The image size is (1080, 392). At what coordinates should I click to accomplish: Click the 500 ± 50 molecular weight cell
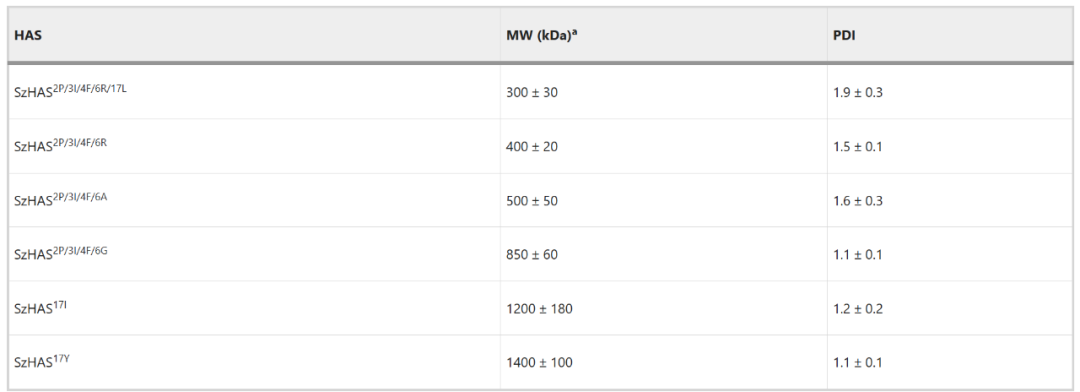pos(532,201)
